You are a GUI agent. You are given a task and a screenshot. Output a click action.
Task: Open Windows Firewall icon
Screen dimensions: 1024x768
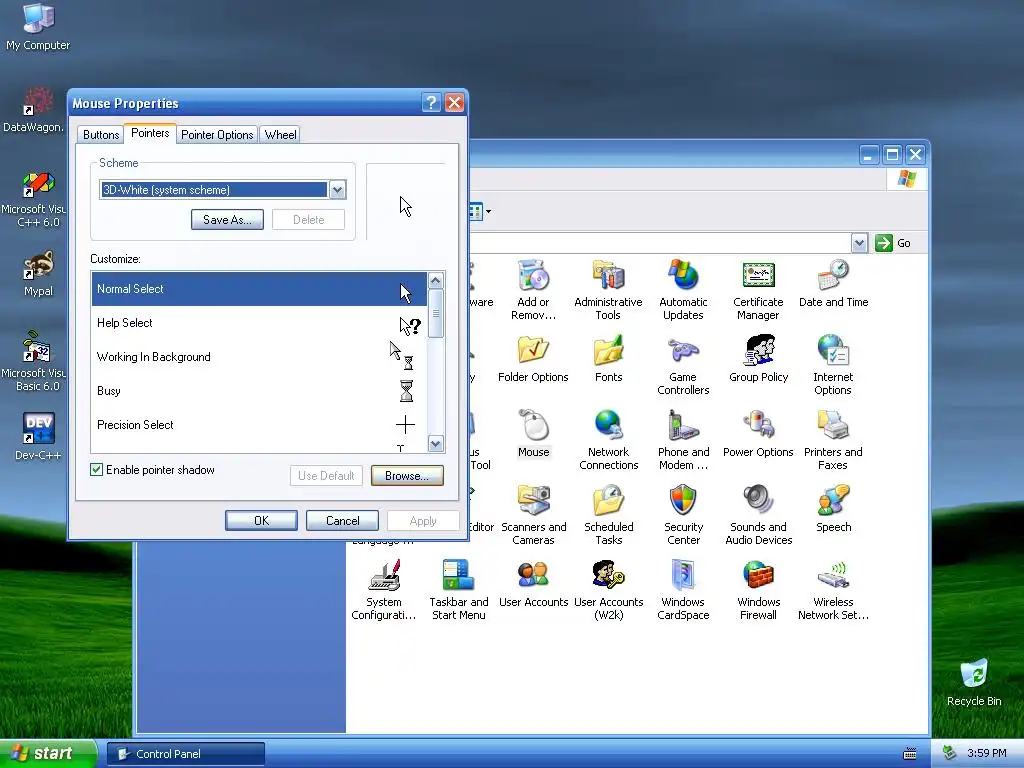pyautogui.click(x=758, y=590)
